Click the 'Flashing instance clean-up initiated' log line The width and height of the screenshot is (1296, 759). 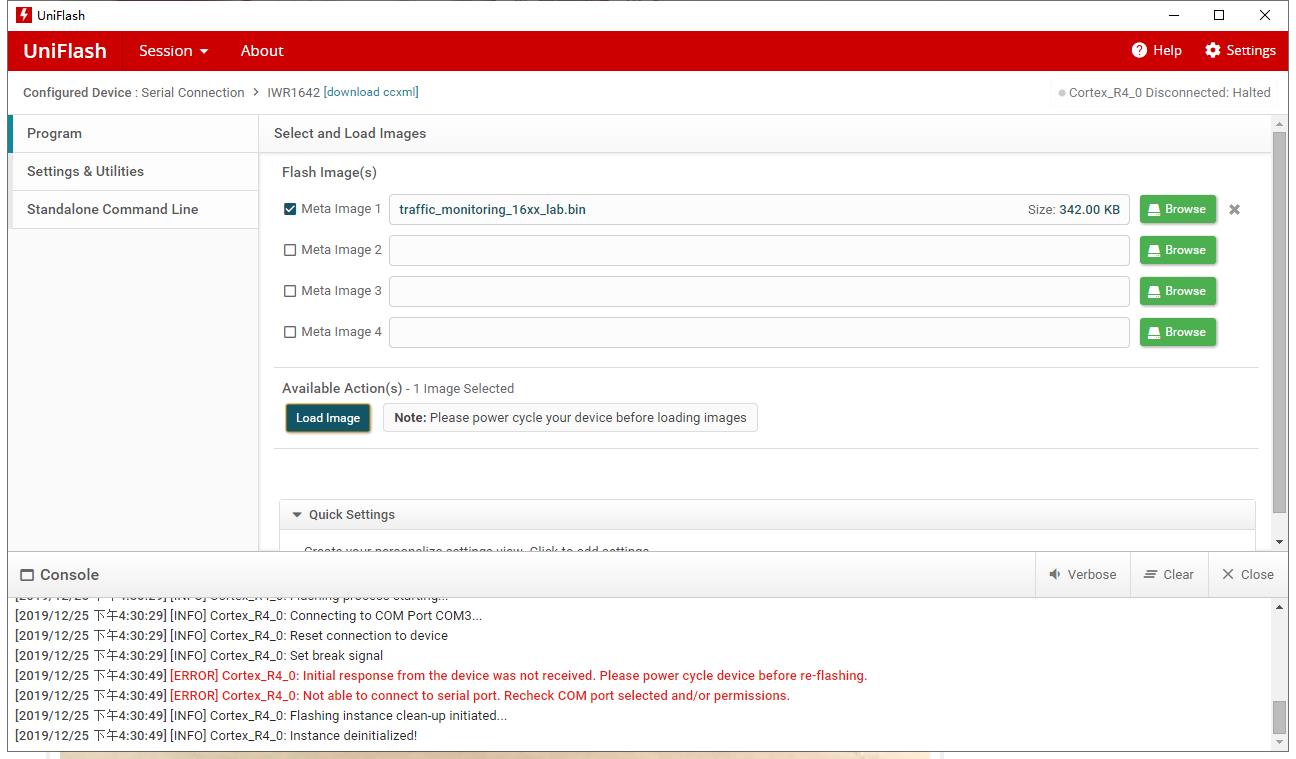tap(261, 716)
